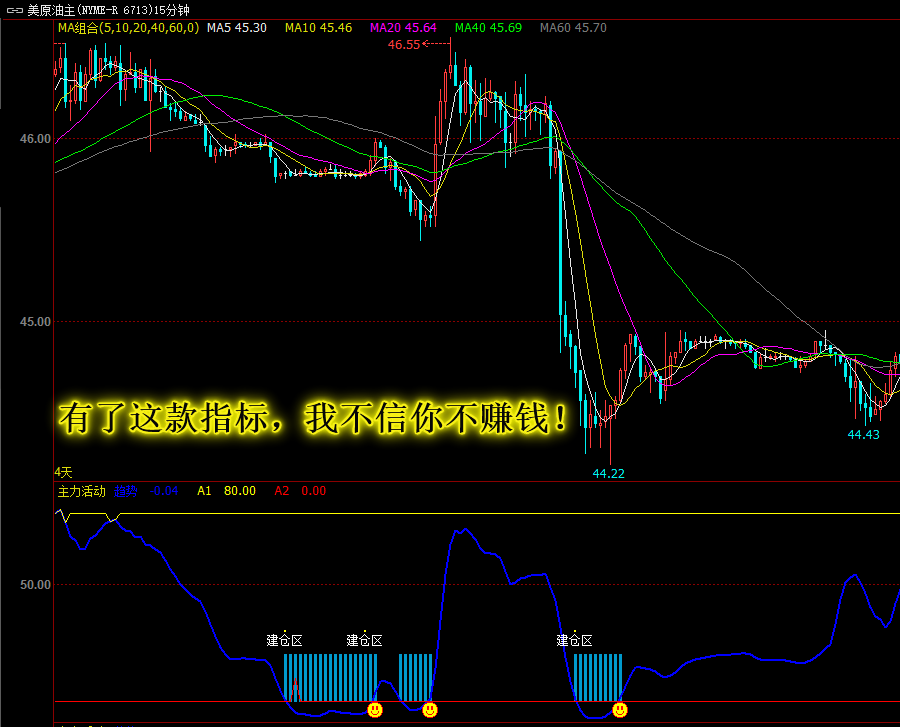900x727 pixels.
Task: Click the A2 0.00 indicator value
Action: coord(300,491)
